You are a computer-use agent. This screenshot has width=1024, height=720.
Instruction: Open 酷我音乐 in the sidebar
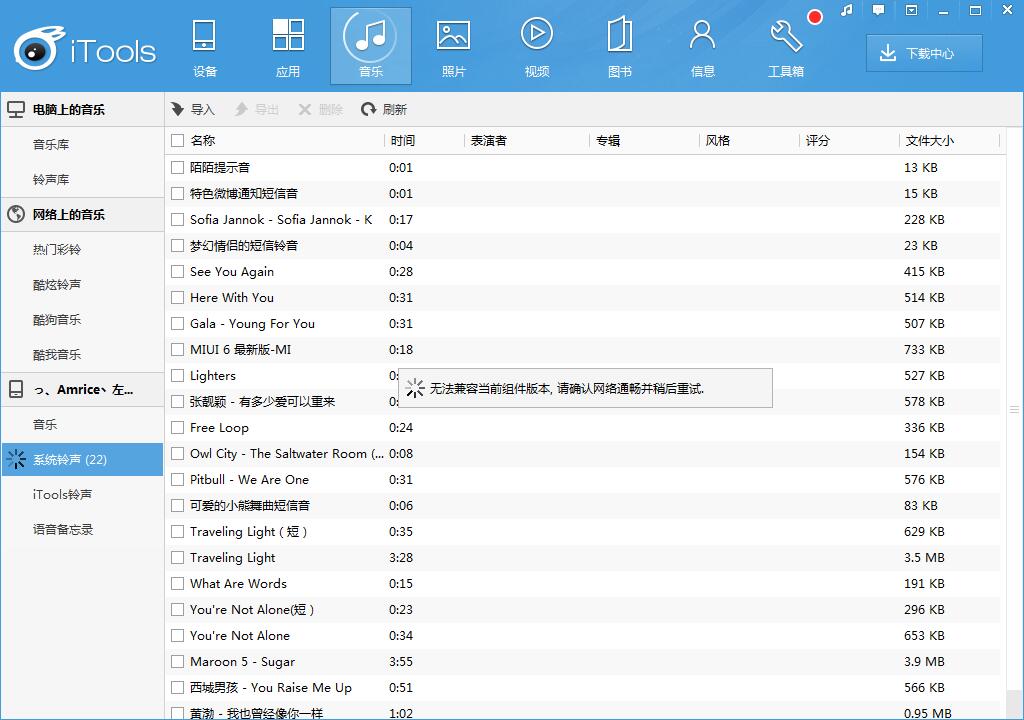pos(57,355)
